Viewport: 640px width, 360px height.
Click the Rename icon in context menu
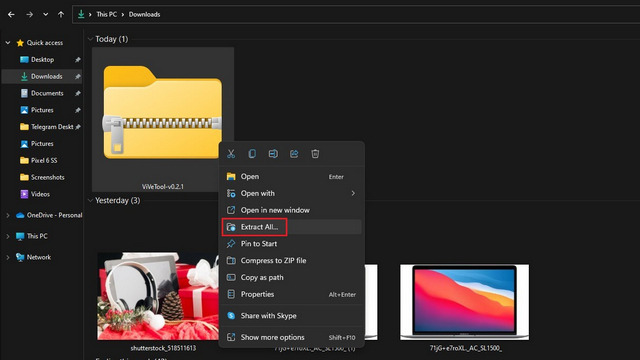(273, 153)
